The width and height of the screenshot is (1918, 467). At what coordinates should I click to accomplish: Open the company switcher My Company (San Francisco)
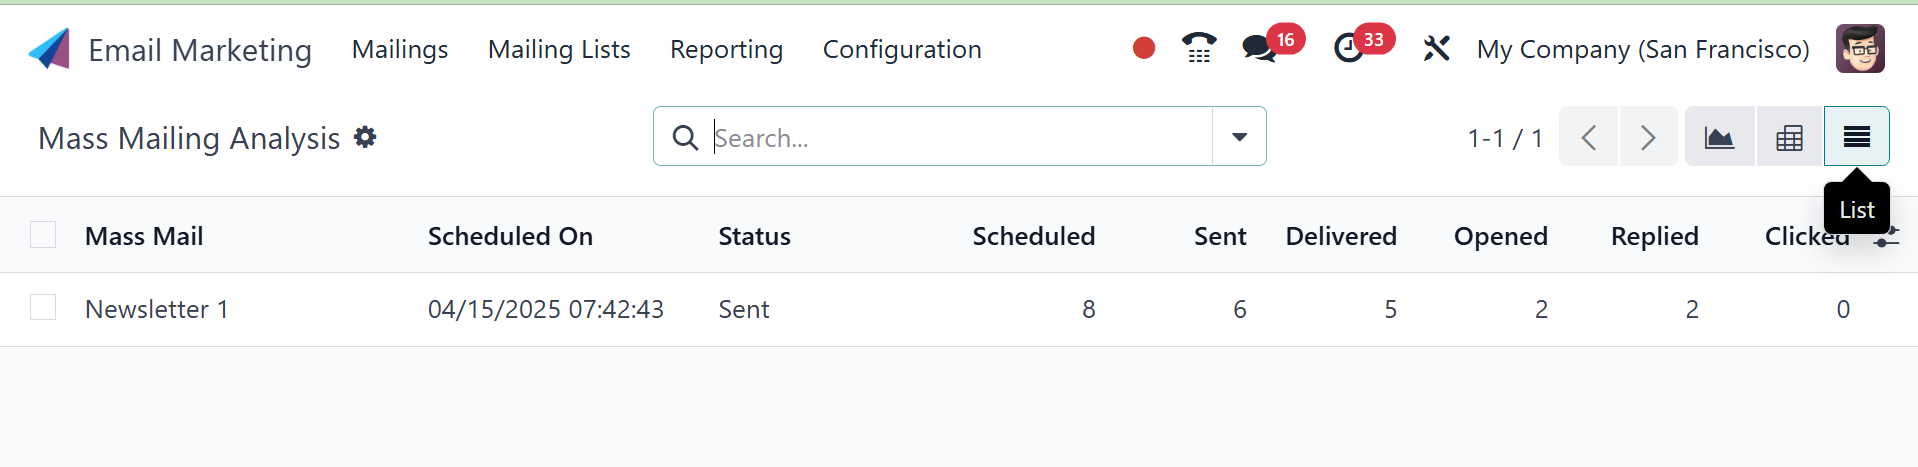pos(1642,49)
